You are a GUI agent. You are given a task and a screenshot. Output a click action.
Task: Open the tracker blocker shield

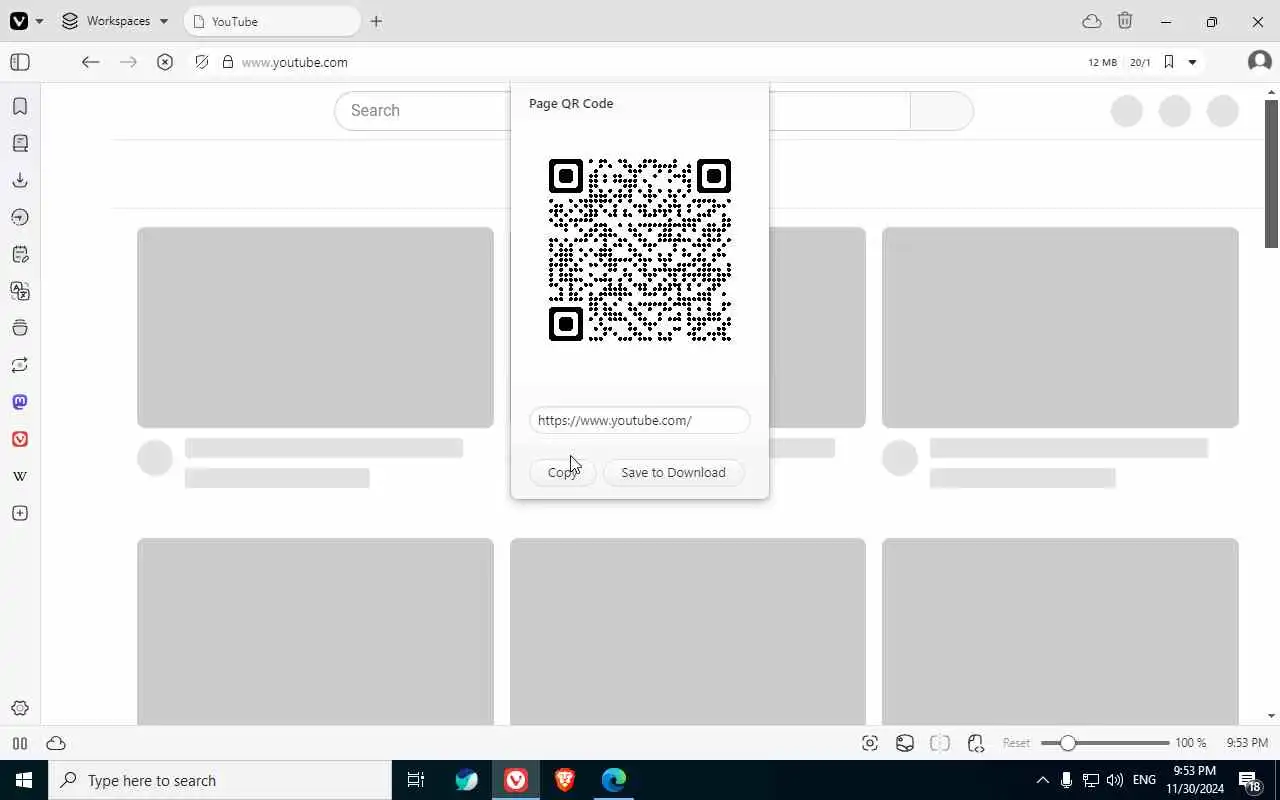[202, 62]
